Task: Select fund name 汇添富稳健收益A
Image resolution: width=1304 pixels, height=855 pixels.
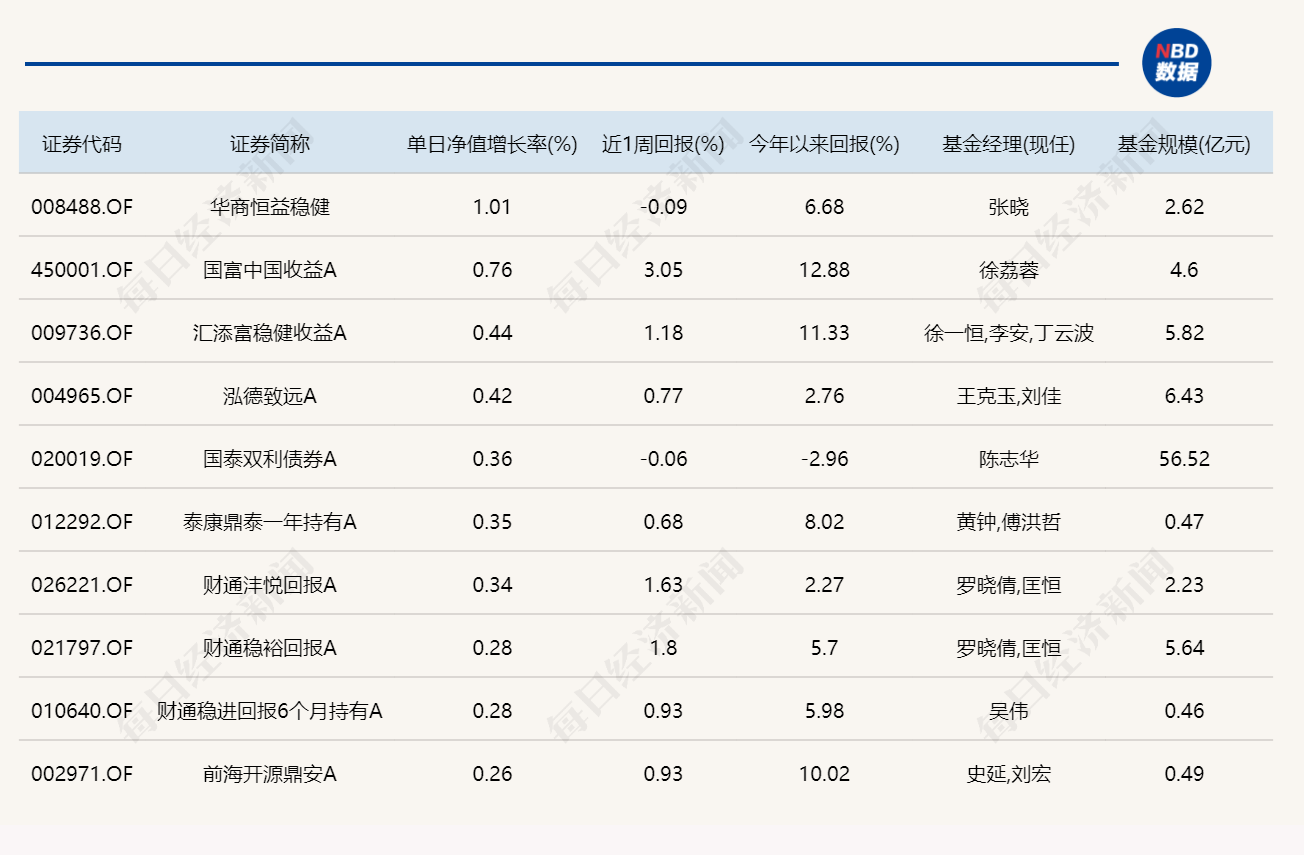Action: point(270,333)
